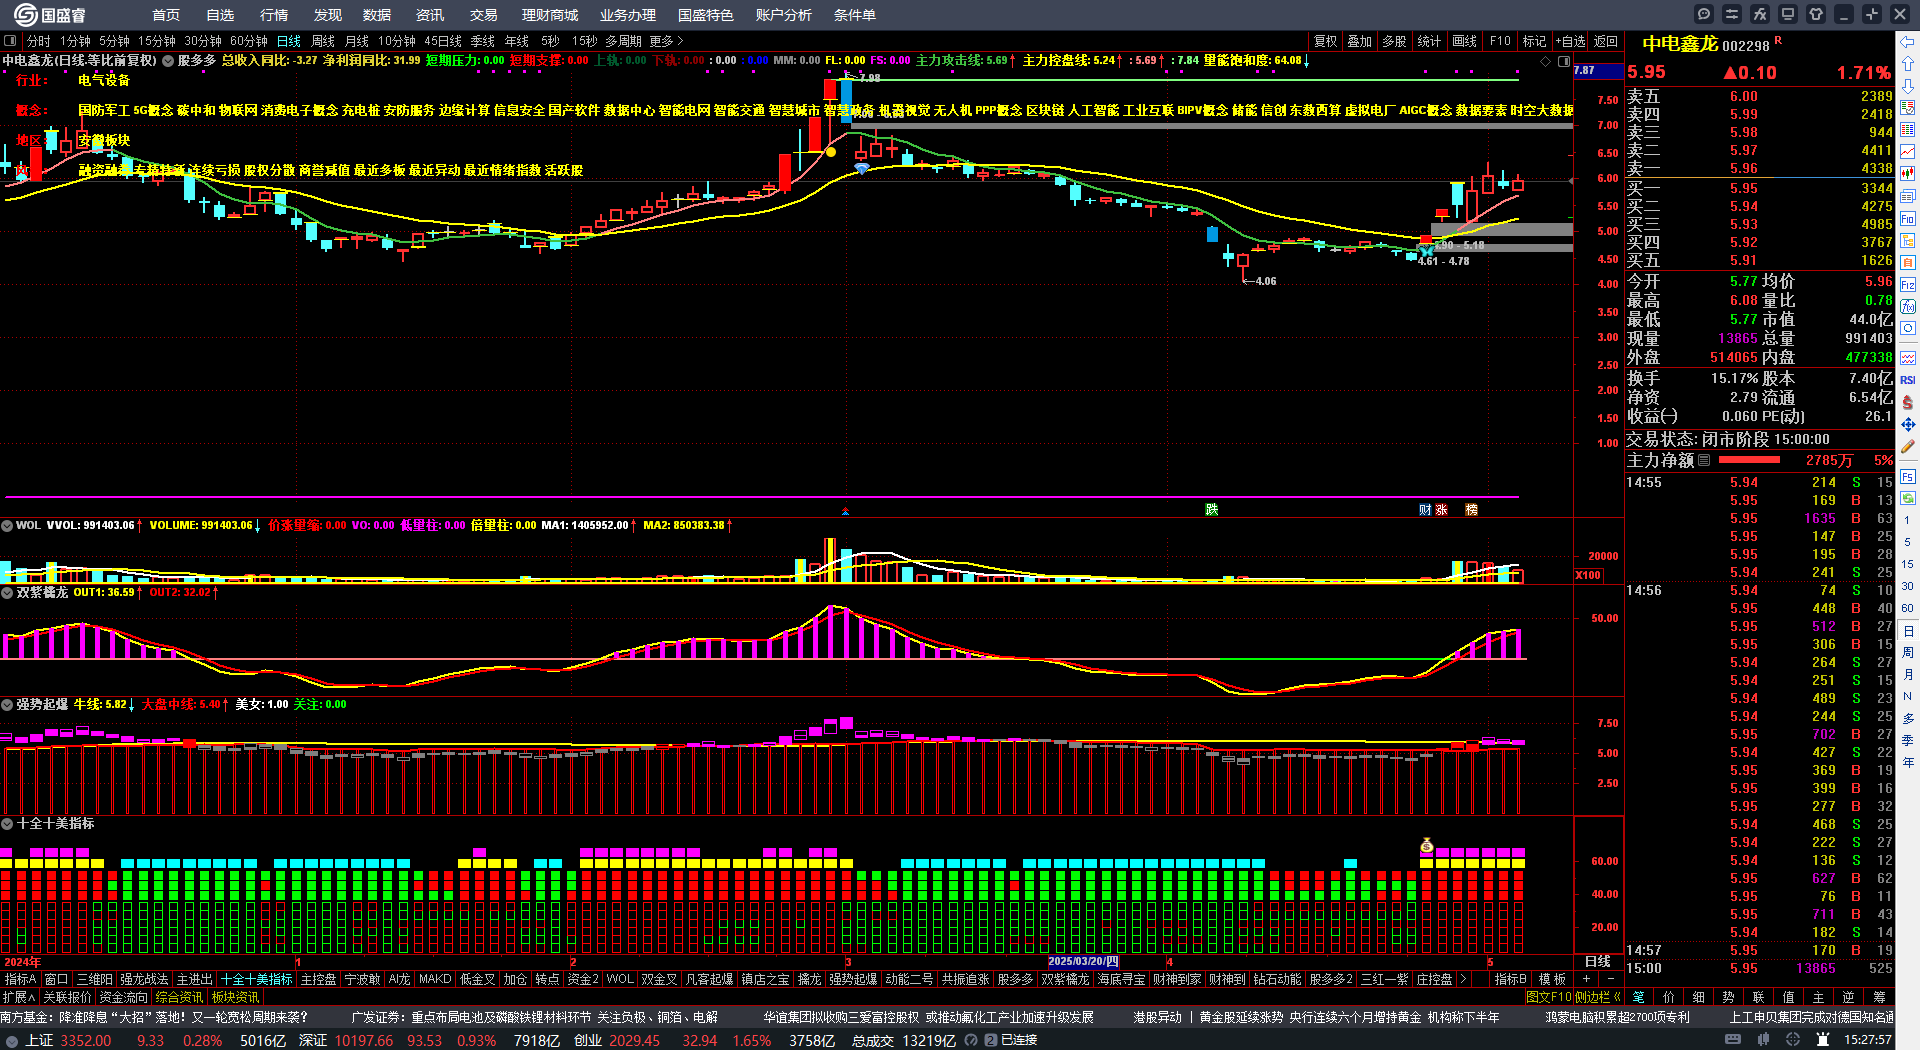This screenshot has height=1050, width=1920.
Task: Click the 主力净额 red progress bar
Action: pos(1749,460)
